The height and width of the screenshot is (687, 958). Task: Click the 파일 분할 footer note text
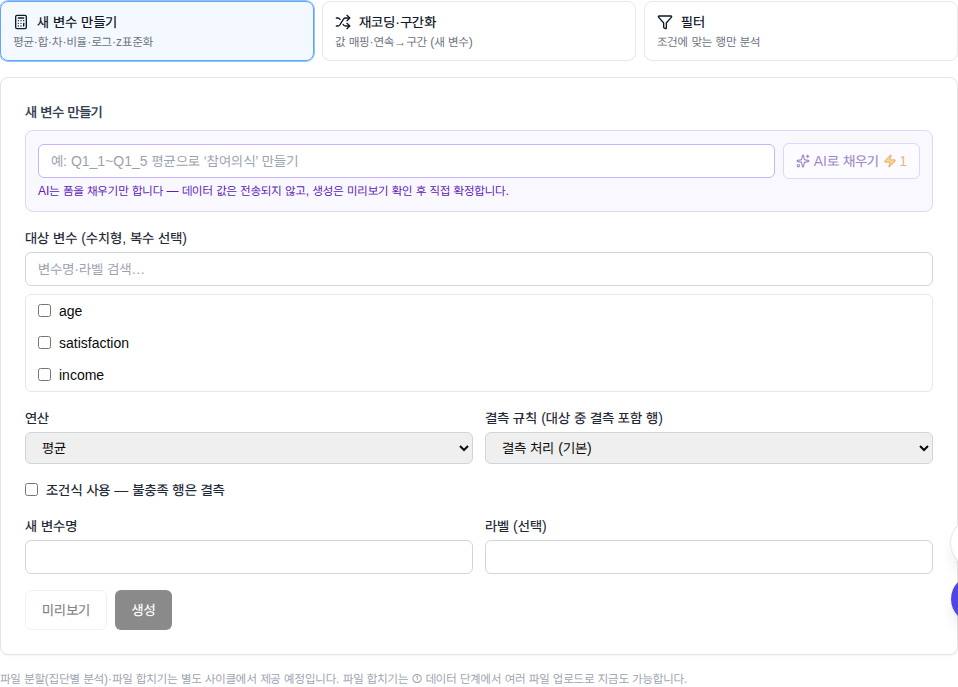(x=343, y=678)
